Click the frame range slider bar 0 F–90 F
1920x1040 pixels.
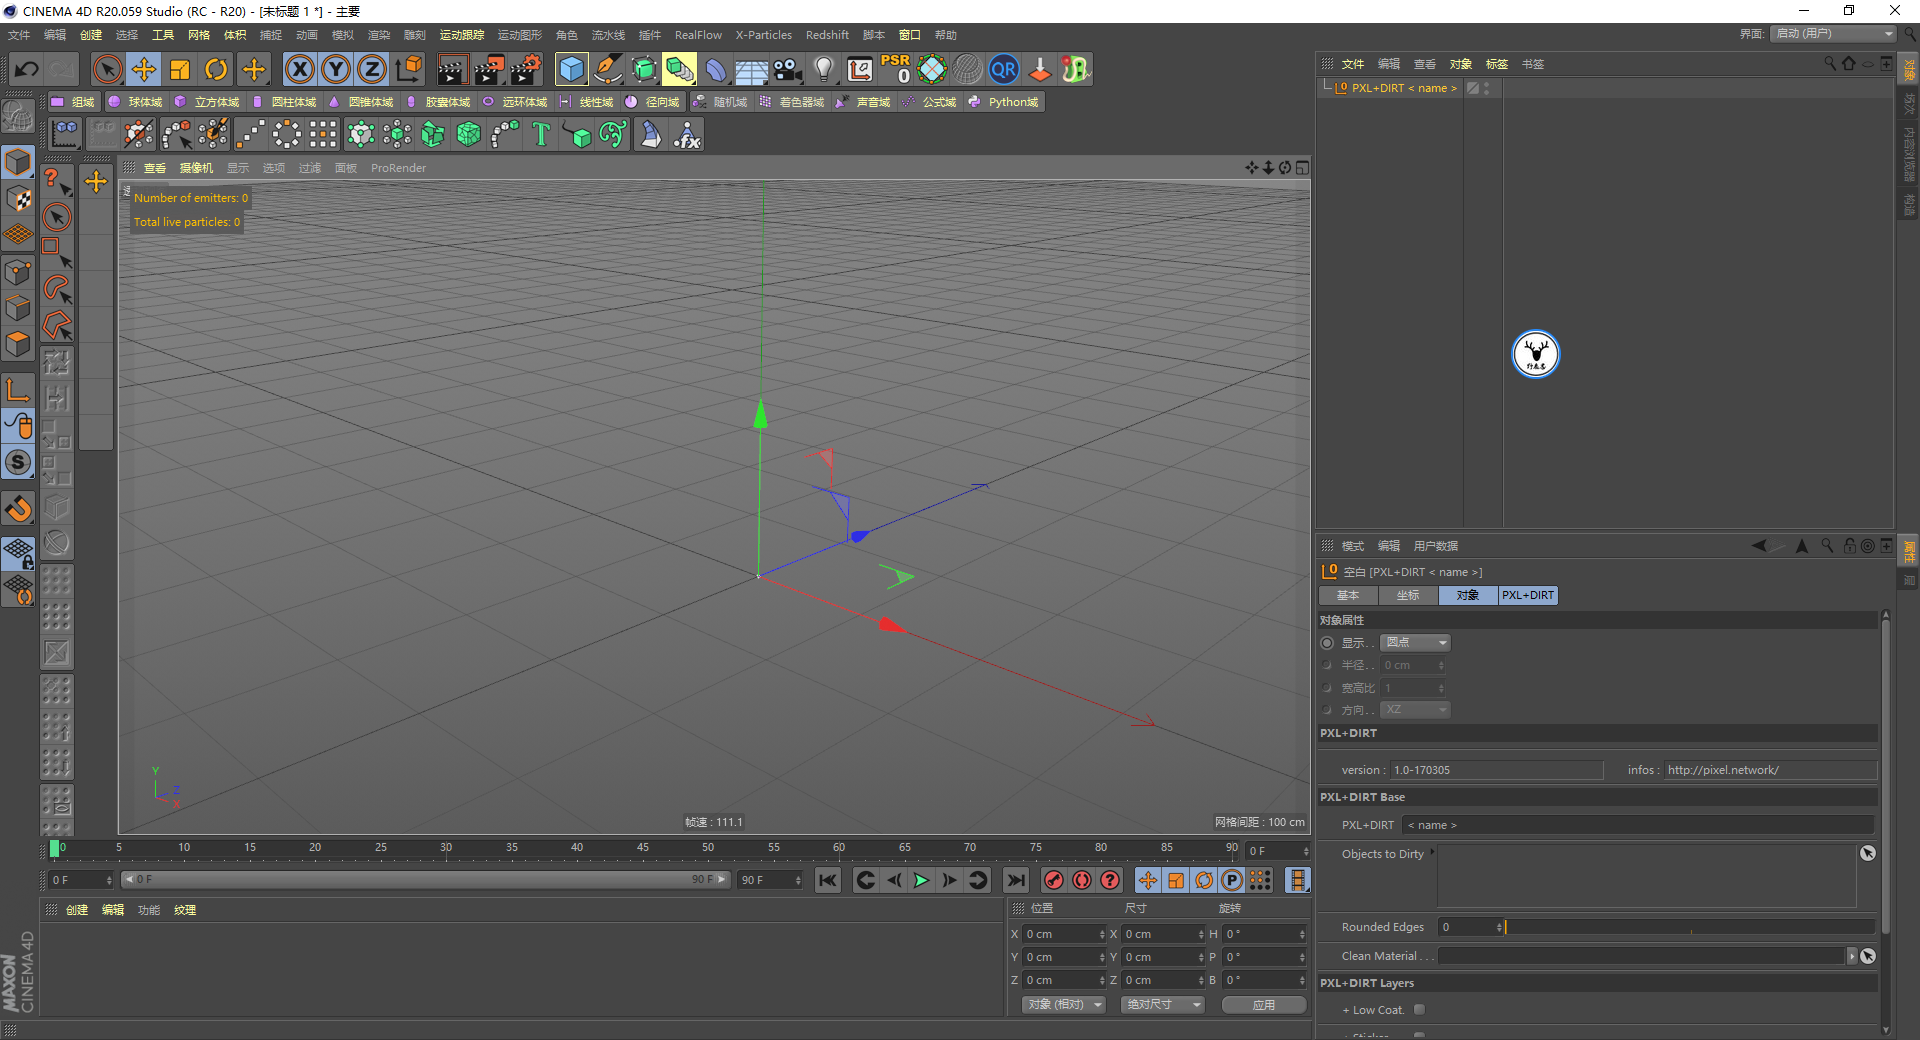pos(425,880)
